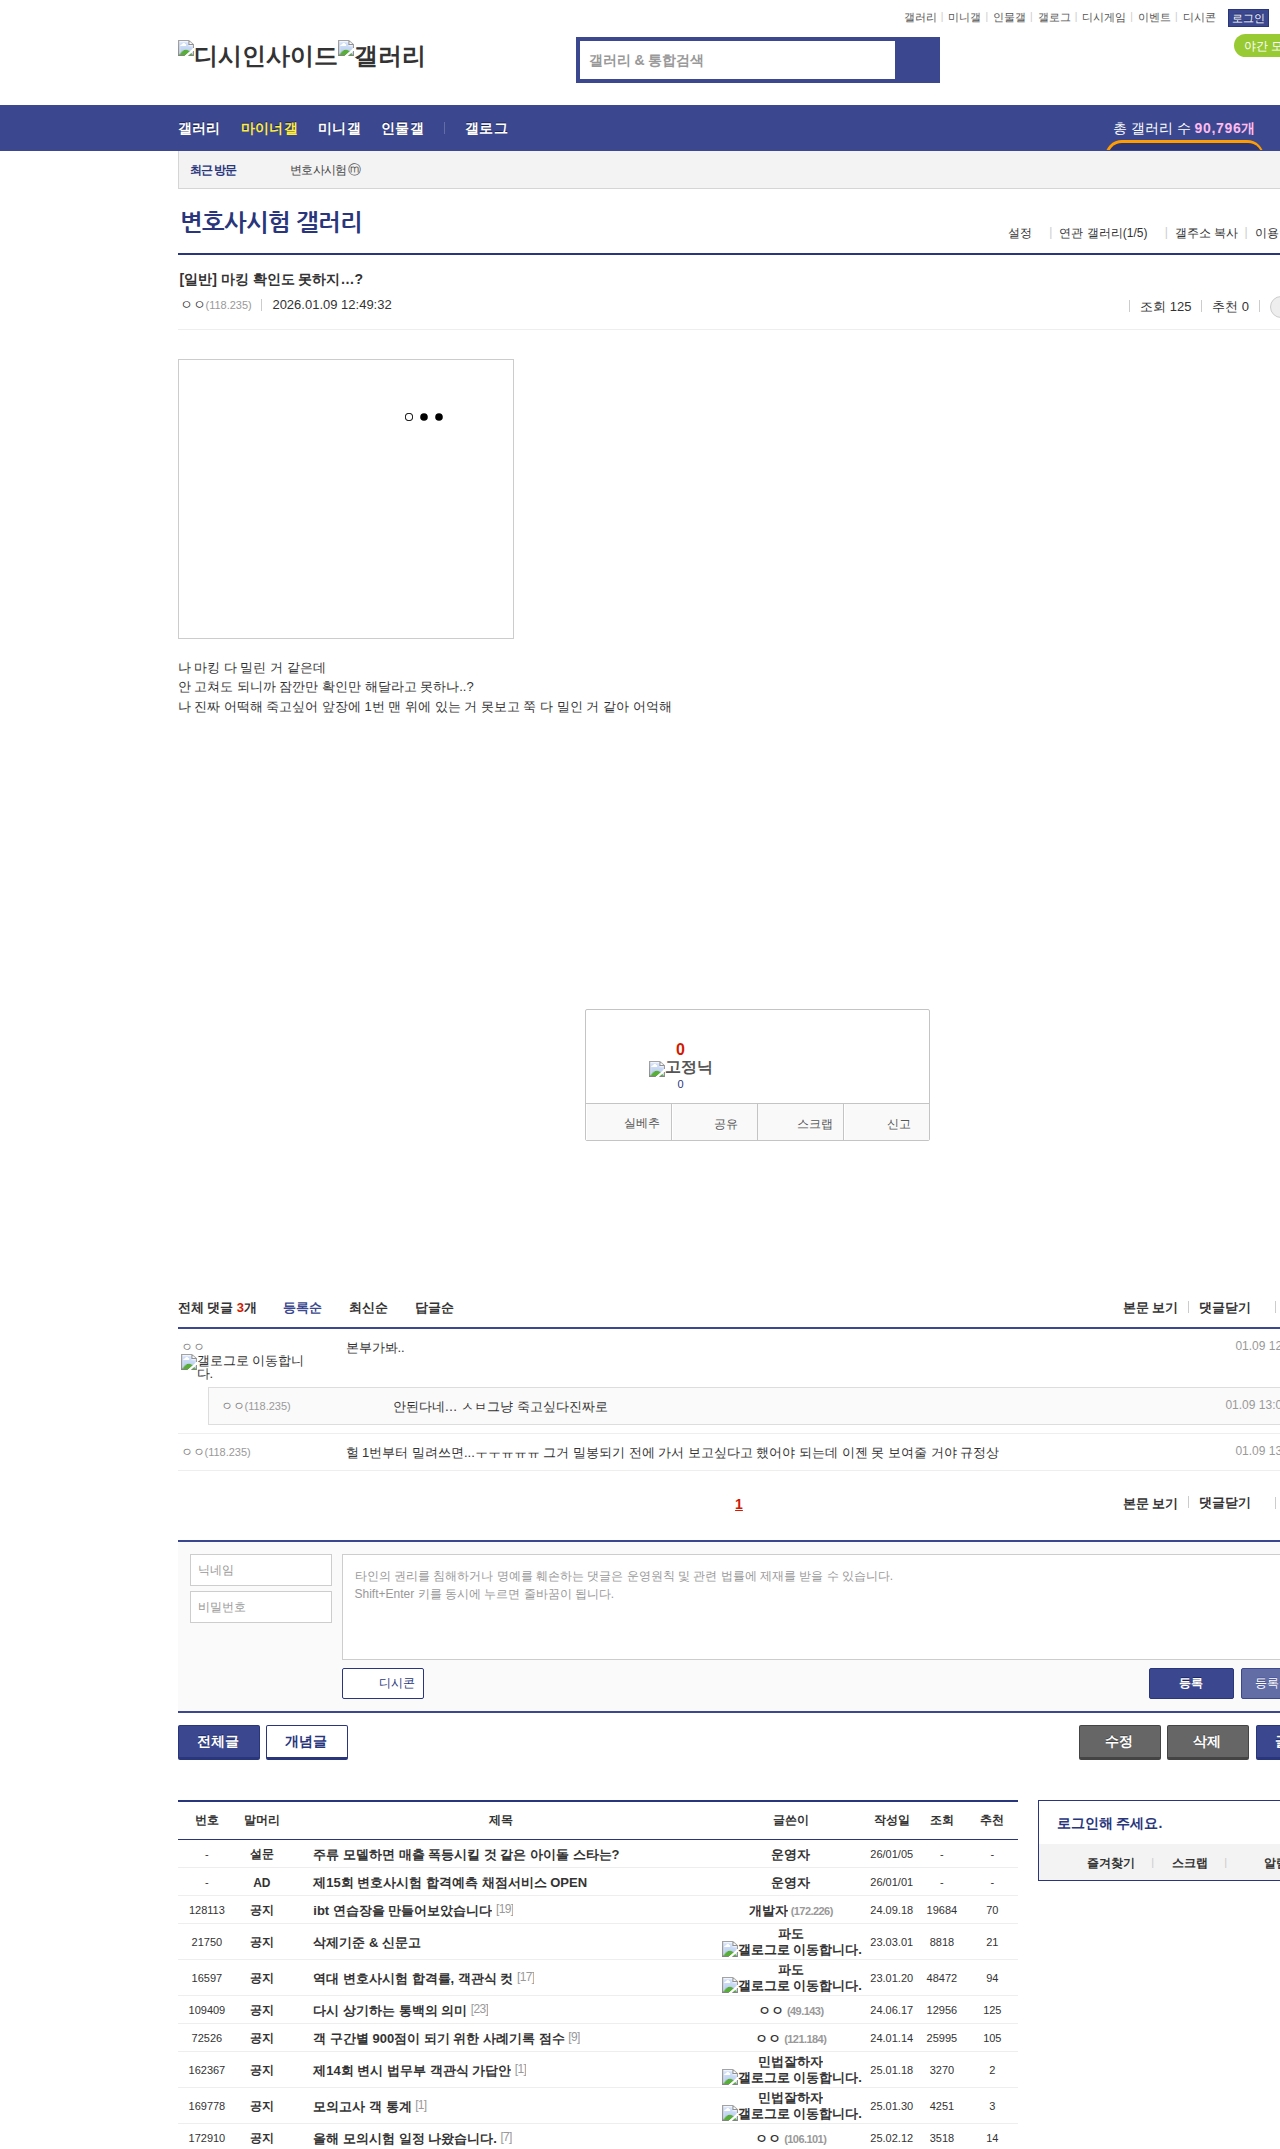Image resolution: width=1280 pixels, height=2149 pixels.
Task: Go to comment page 1
Action: (739, 1504)
